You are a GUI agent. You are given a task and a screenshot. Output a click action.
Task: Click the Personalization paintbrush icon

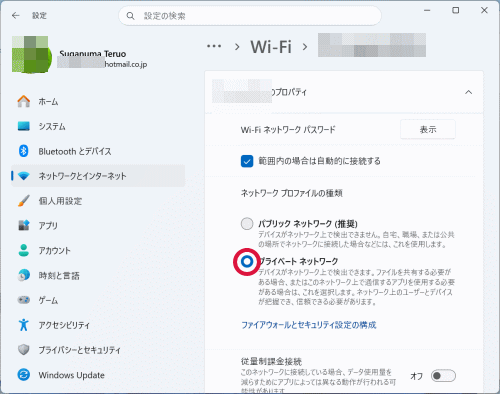(x=24, y=201)
